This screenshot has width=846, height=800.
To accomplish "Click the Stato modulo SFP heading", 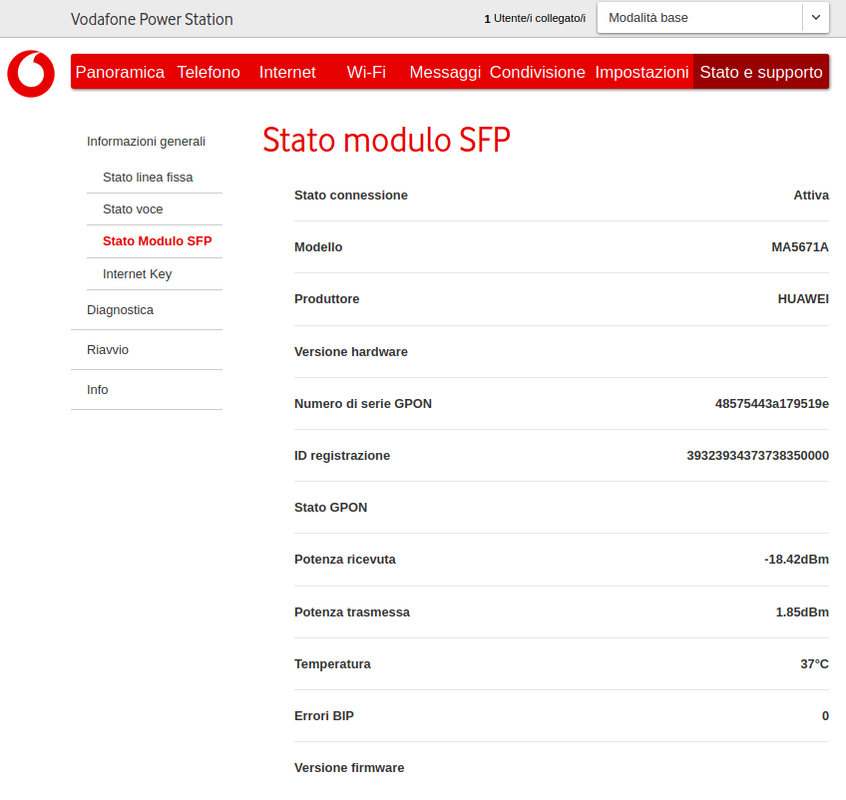I will [386, 140].
